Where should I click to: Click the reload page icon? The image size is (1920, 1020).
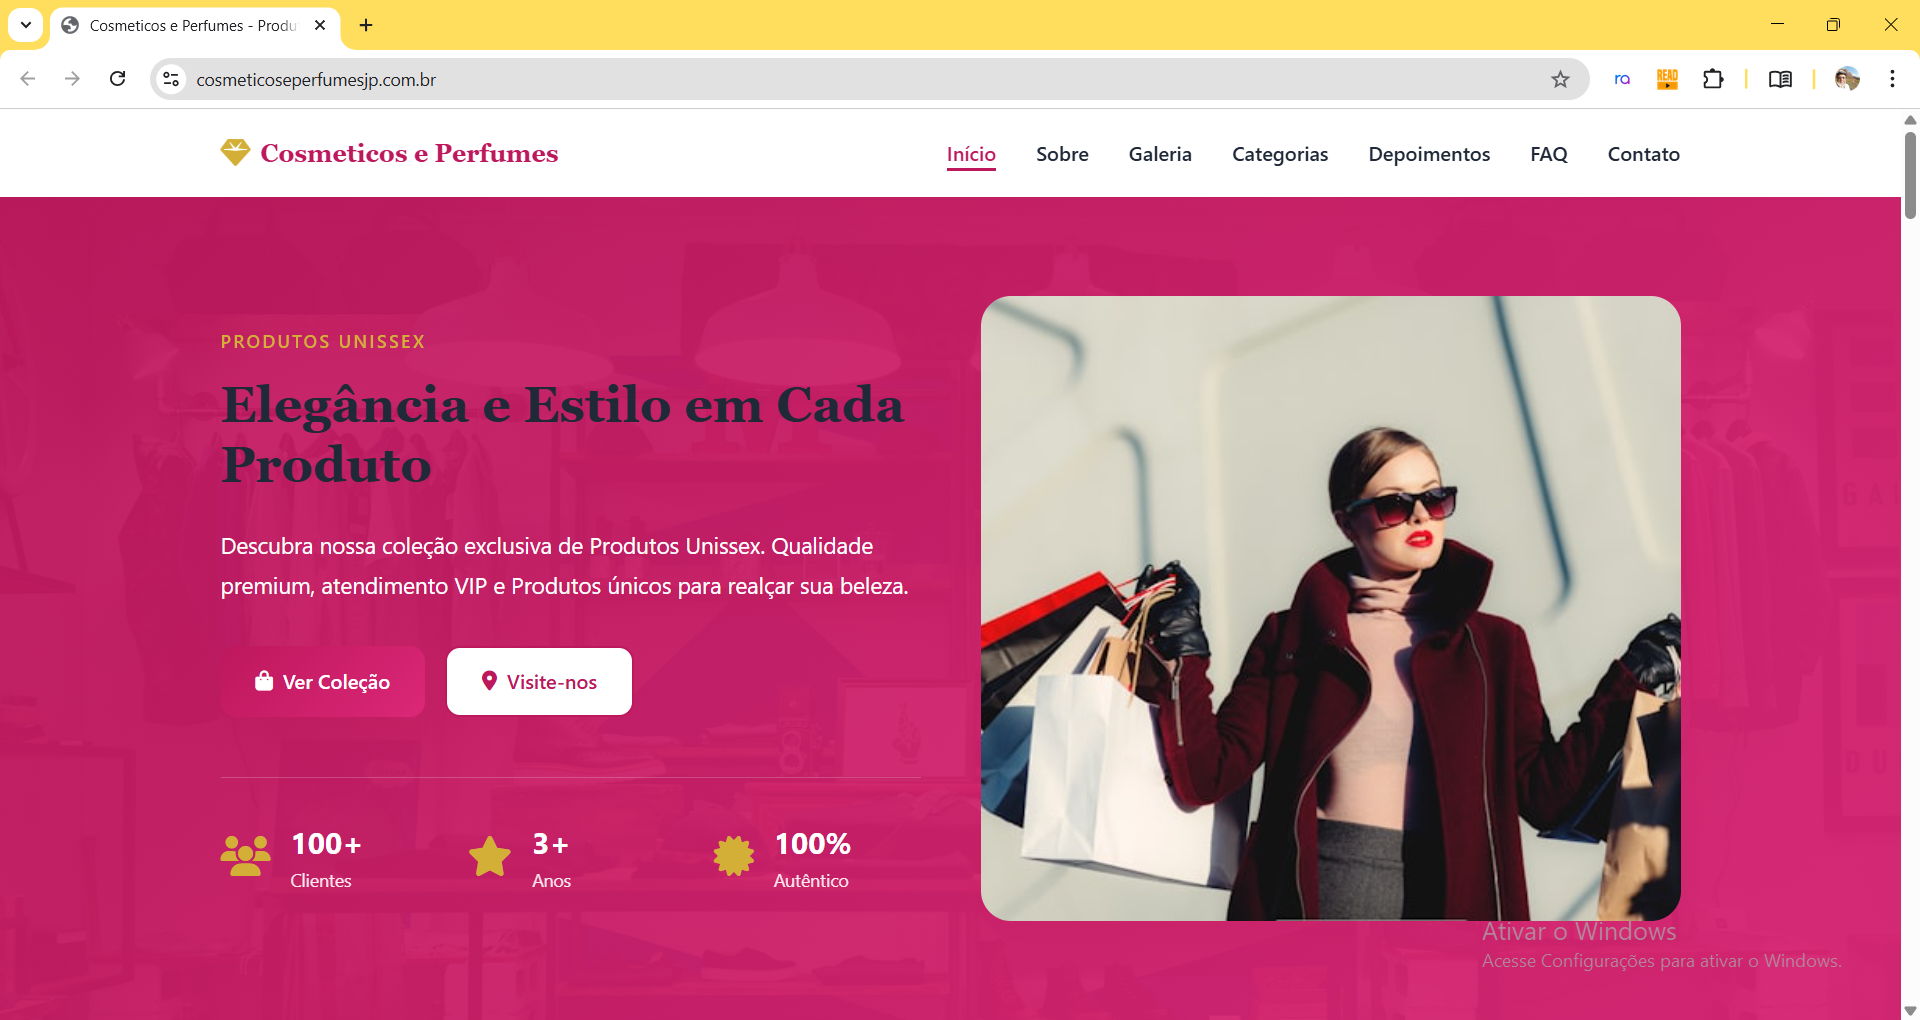point(117,79)
